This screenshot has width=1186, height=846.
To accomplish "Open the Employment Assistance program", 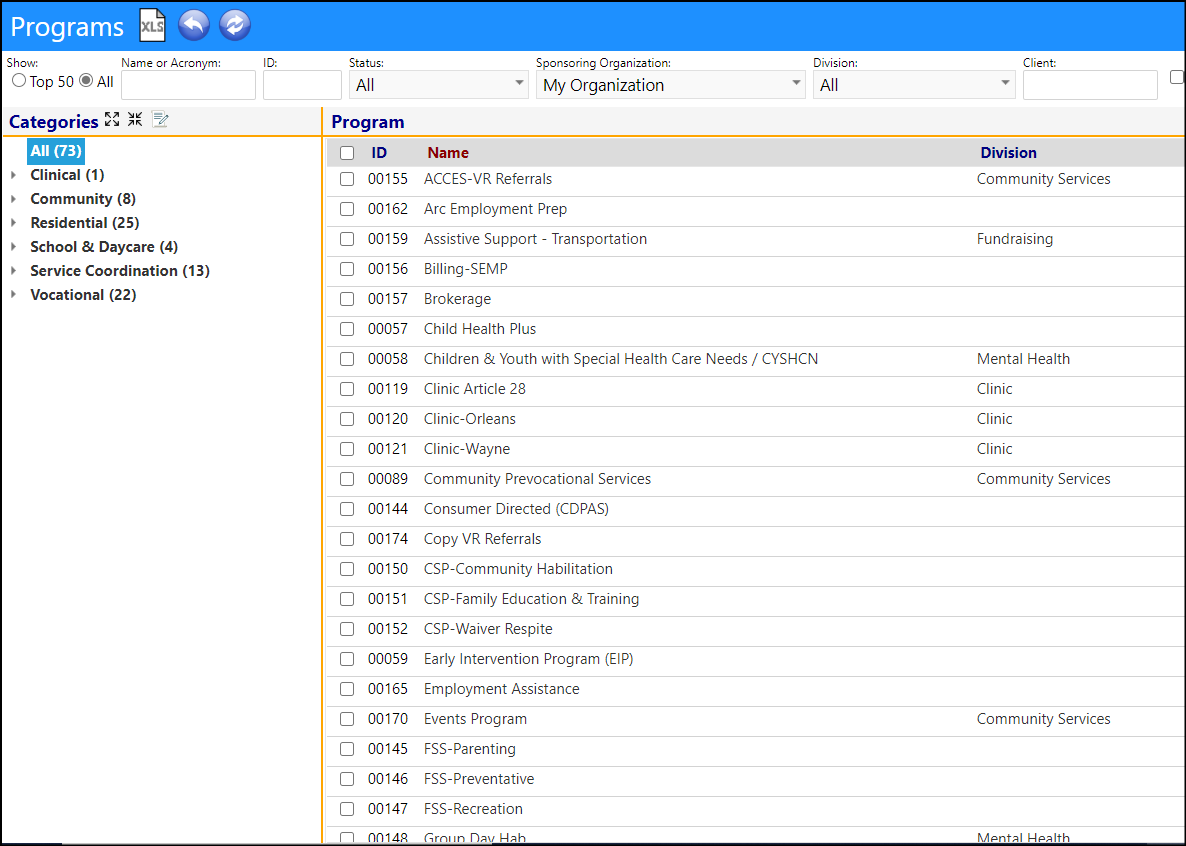I will [501, 689].
